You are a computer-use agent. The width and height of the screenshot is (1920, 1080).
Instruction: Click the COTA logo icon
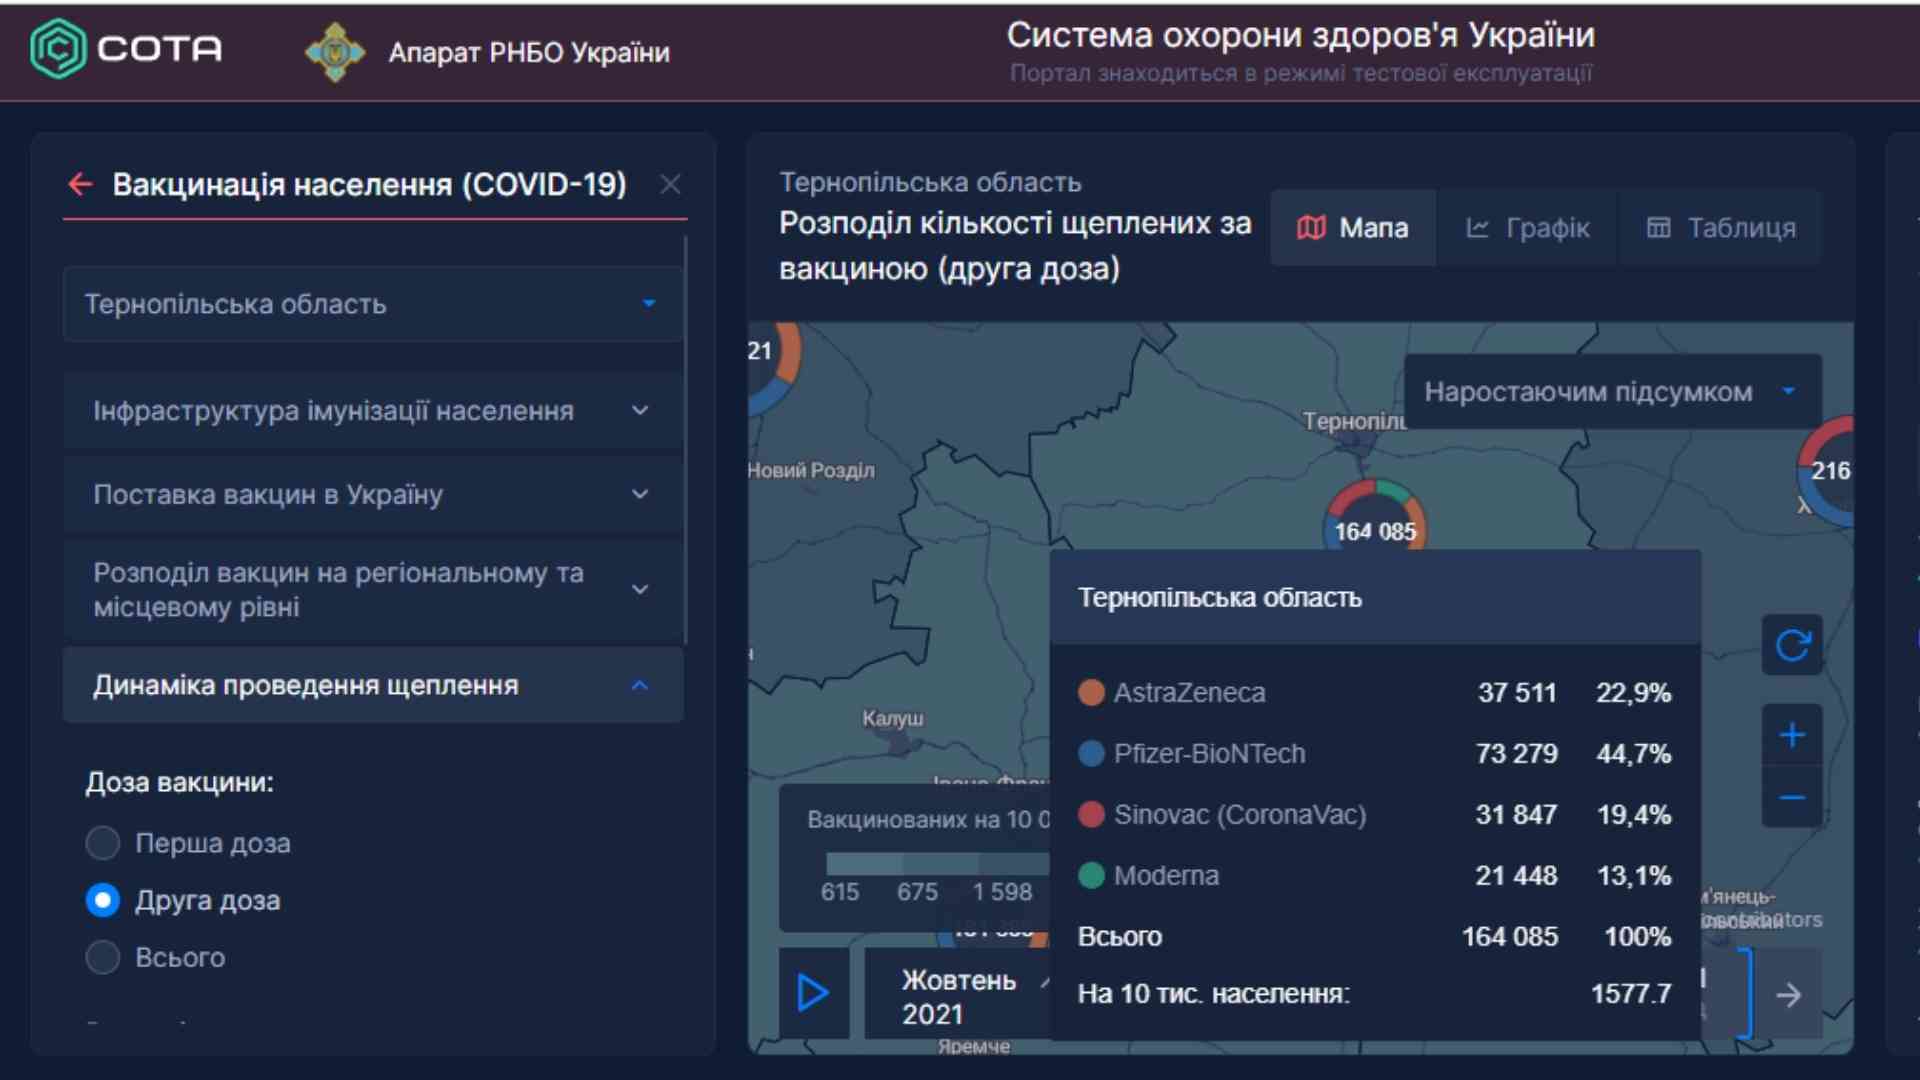[x=58, y=49]
